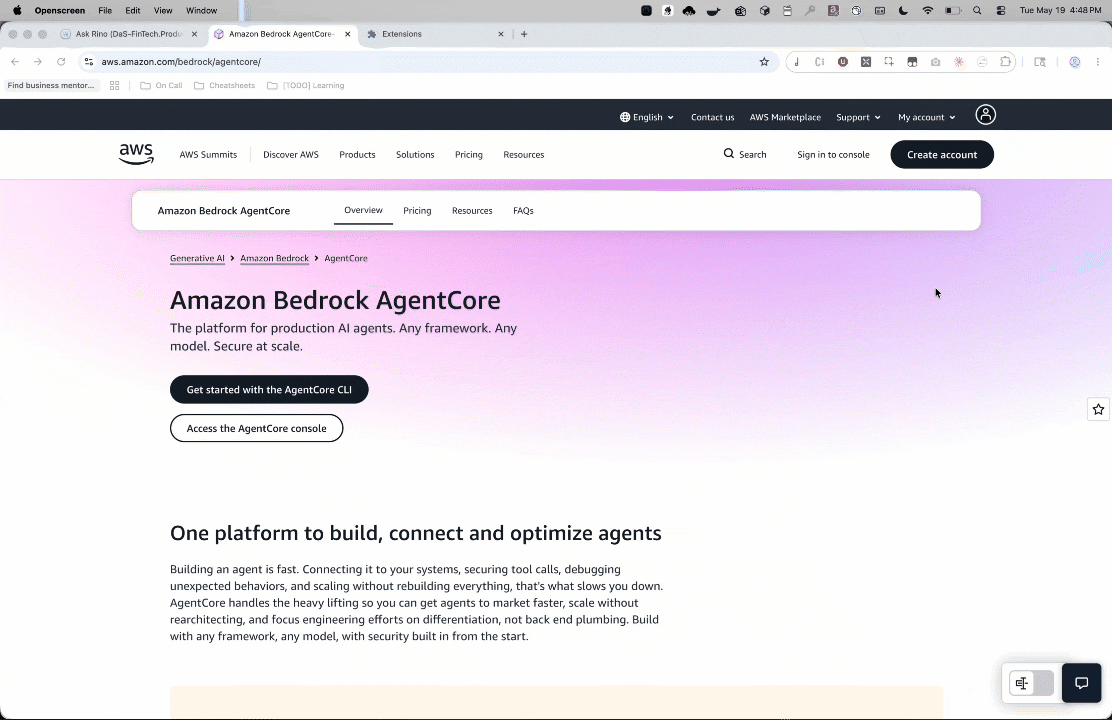The height and width of the screenshot is (720, 1112).
Task: Click the pink sparkle extension icon
Action: pyautogui.click(x=959, y=62)
